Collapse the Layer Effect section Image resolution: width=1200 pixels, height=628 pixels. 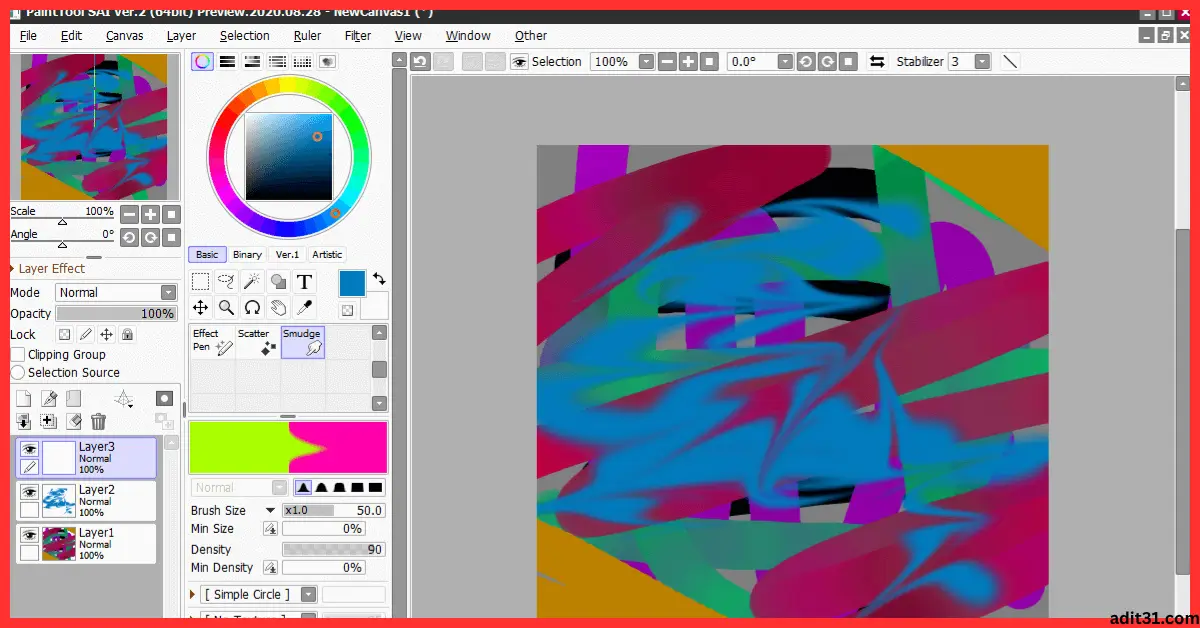[x=12, y=269]
